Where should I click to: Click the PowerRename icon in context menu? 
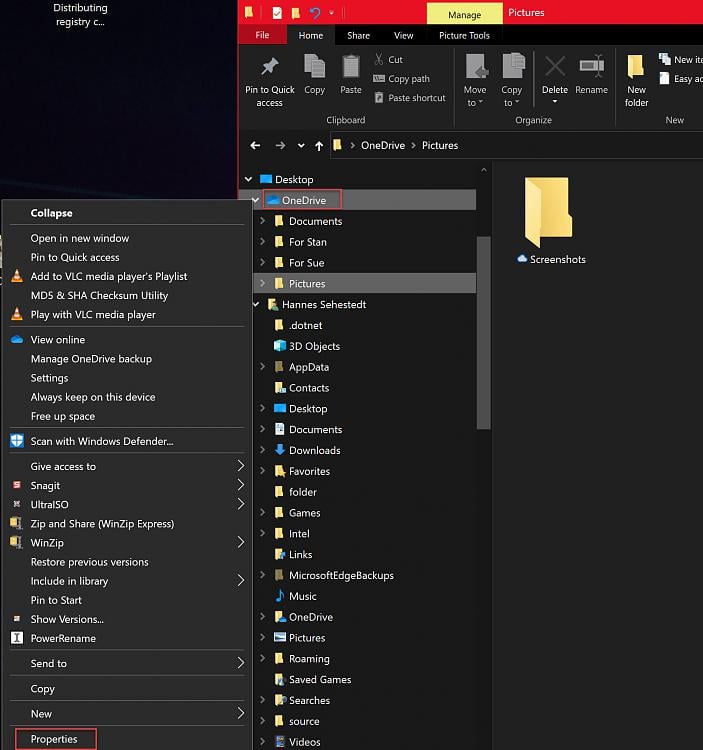pyautogui.click(x=17, y=638)
